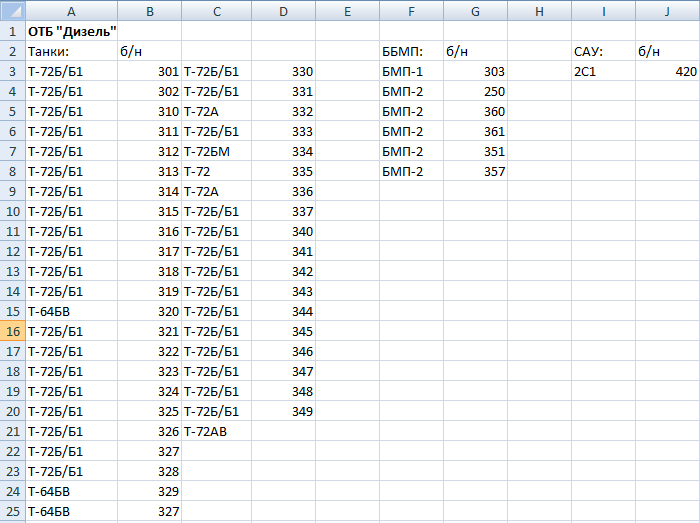Select column E header
The height and width of the screenshot is (523, 700).
click(347, 11)
